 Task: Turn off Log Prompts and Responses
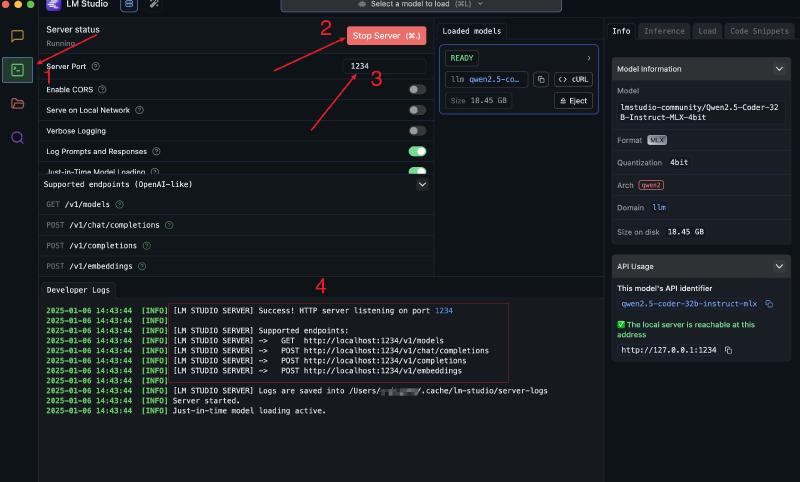click(x=417, y=151)
